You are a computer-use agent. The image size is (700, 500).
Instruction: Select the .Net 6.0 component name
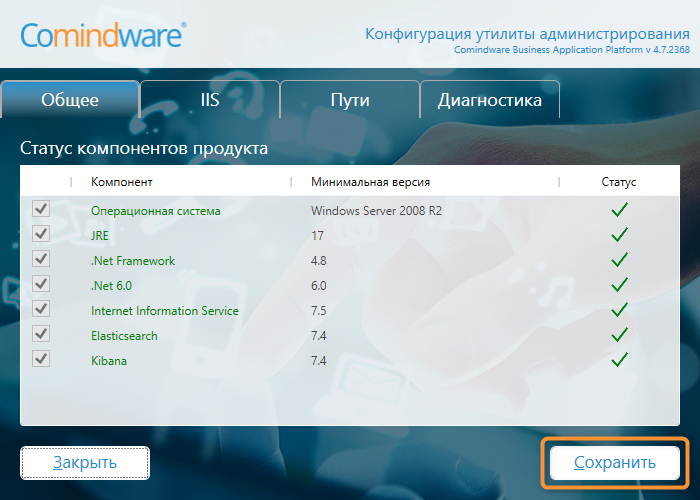[x=112, y=286]
